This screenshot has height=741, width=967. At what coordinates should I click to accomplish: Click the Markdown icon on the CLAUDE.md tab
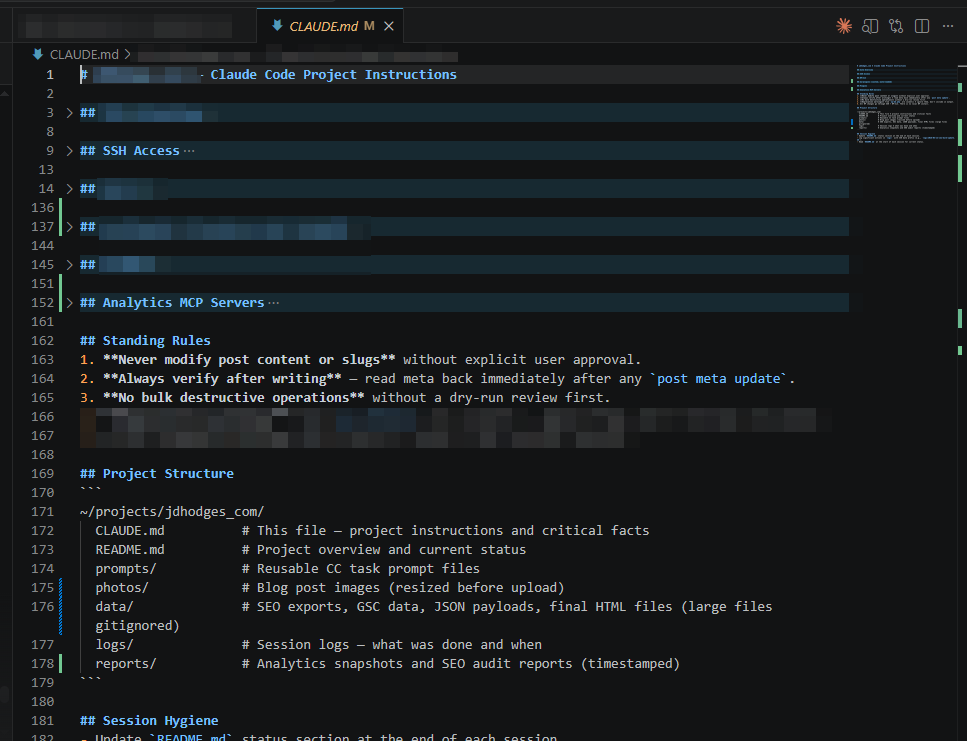pos(277,25)
